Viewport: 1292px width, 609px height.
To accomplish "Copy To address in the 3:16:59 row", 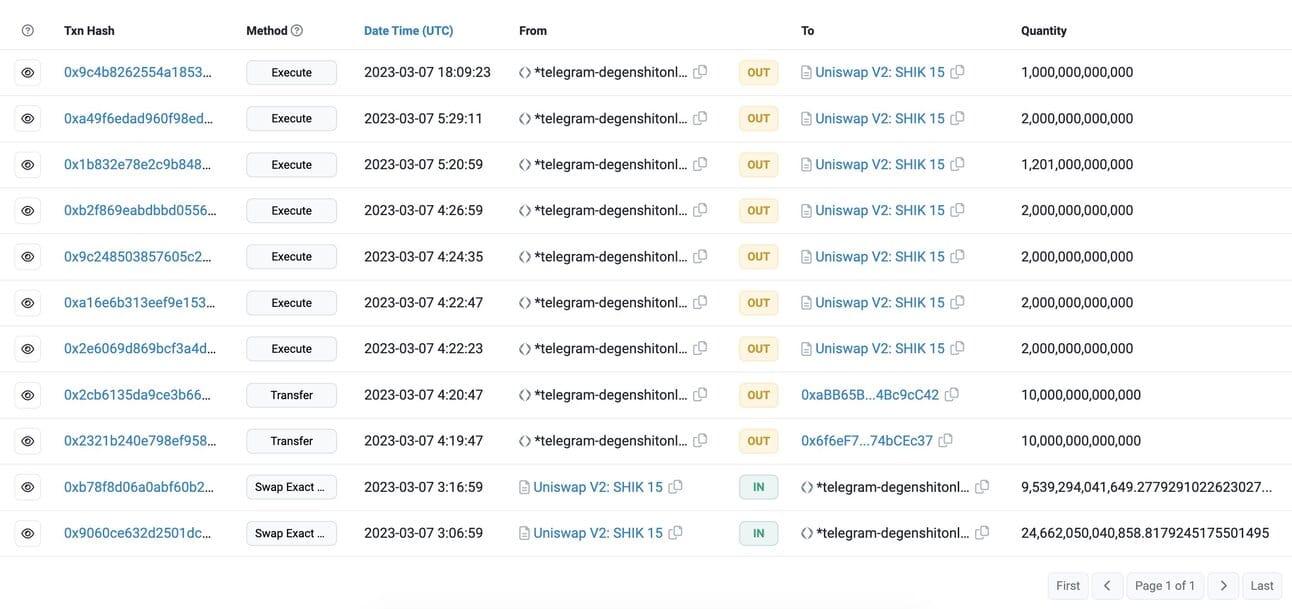I will tap(982, 487).
